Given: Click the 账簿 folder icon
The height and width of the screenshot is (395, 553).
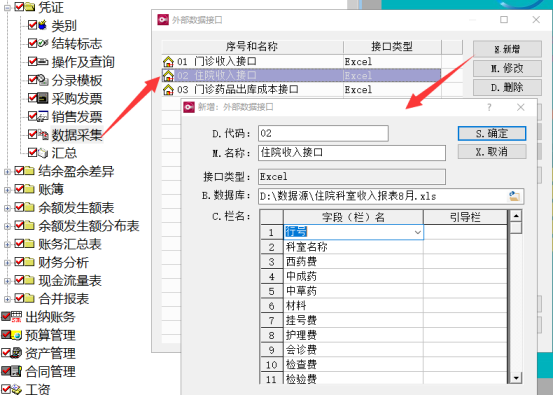Looking at the screenshot, I should 30,189.
